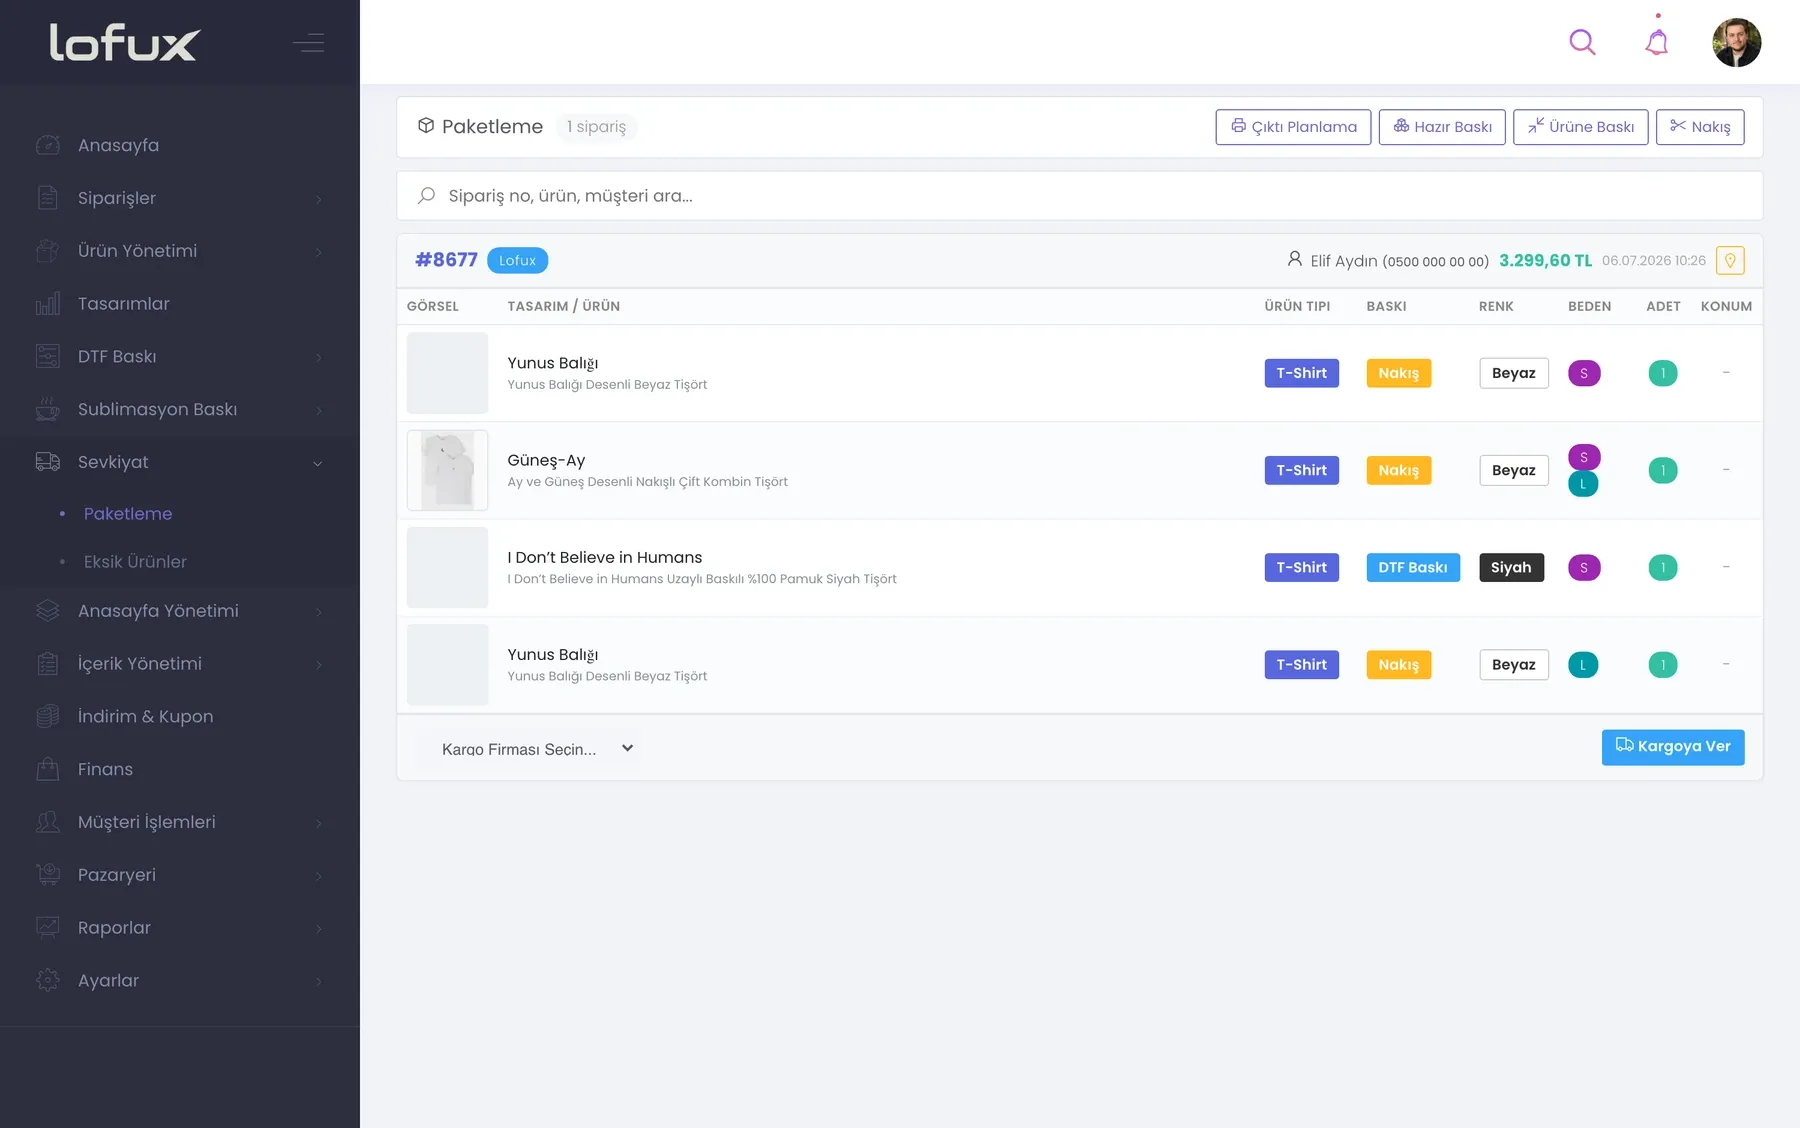
Task: Click the Sevkiyat truck icon
Action: (48, 462)
